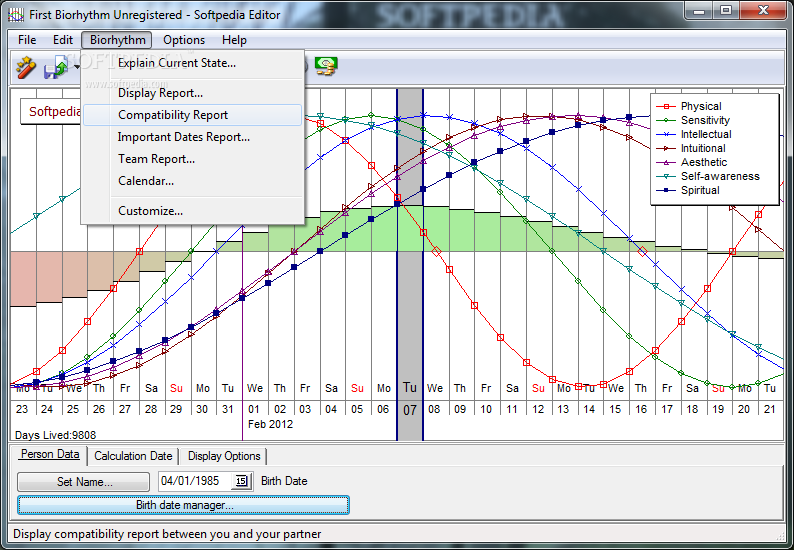Click Sensitivity in the chart legend
The image size is (794, 550).
(705, 121)
